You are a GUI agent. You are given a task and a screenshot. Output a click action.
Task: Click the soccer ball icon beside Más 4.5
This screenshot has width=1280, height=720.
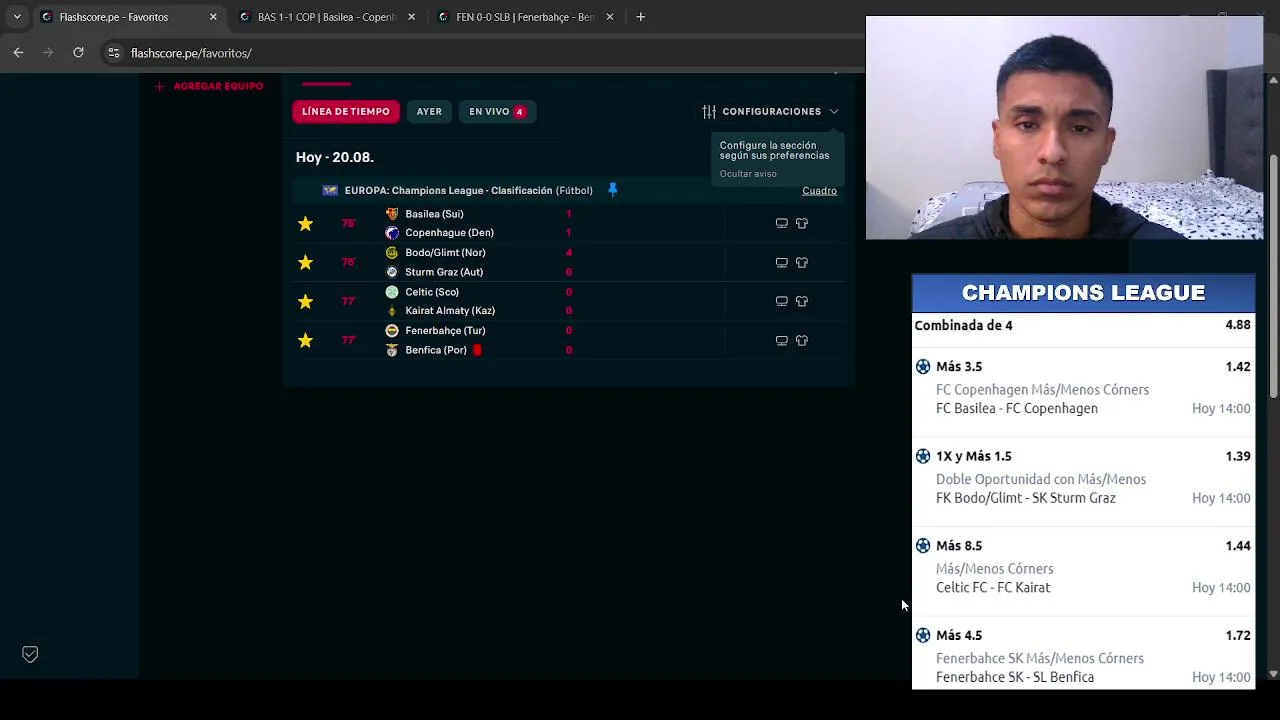923,635
